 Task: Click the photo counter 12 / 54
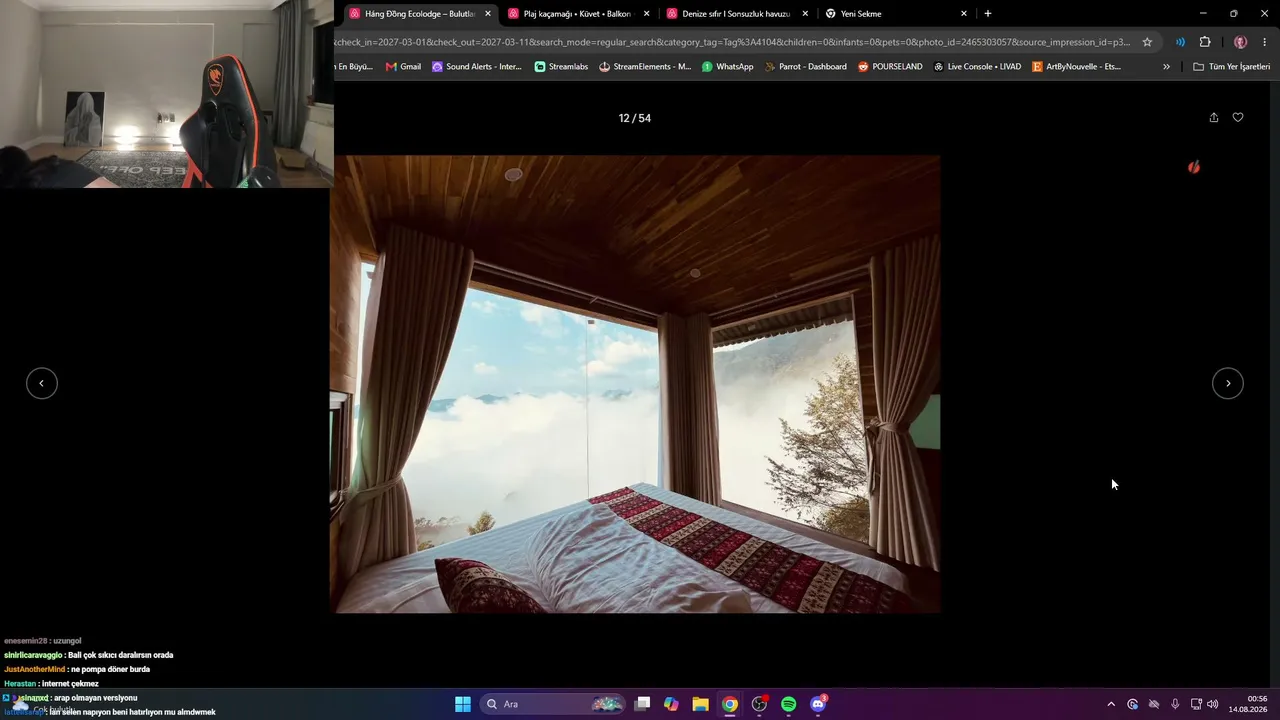click(635, 118)
